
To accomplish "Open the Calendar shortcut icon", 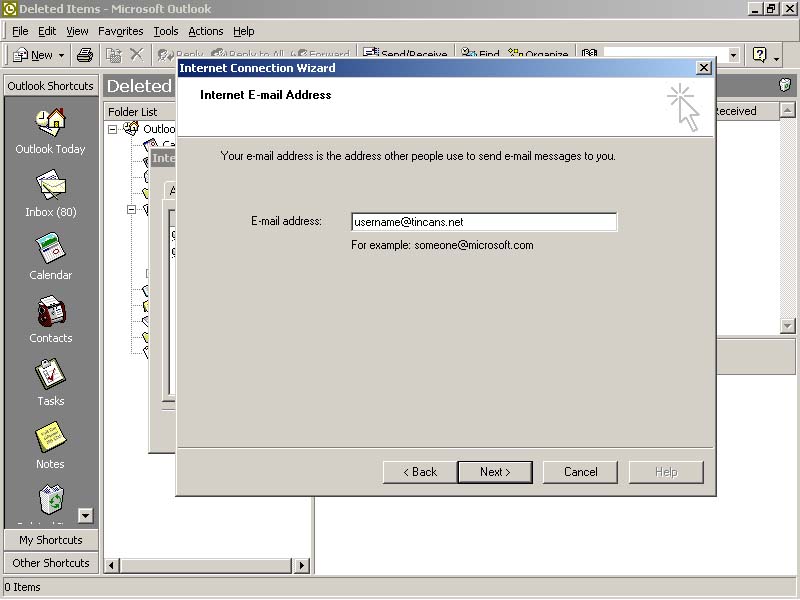I will pos(51,248).
